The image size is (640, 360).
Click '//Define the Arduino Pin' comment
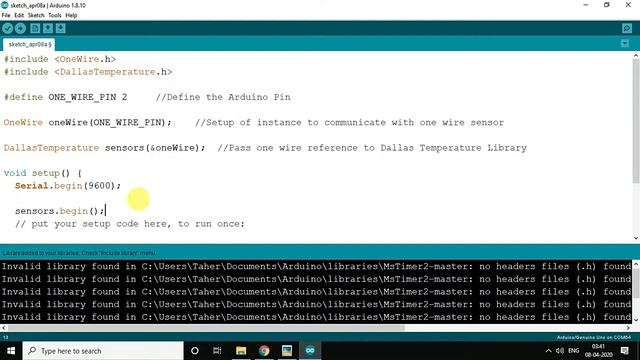click(x=223, y=97)
